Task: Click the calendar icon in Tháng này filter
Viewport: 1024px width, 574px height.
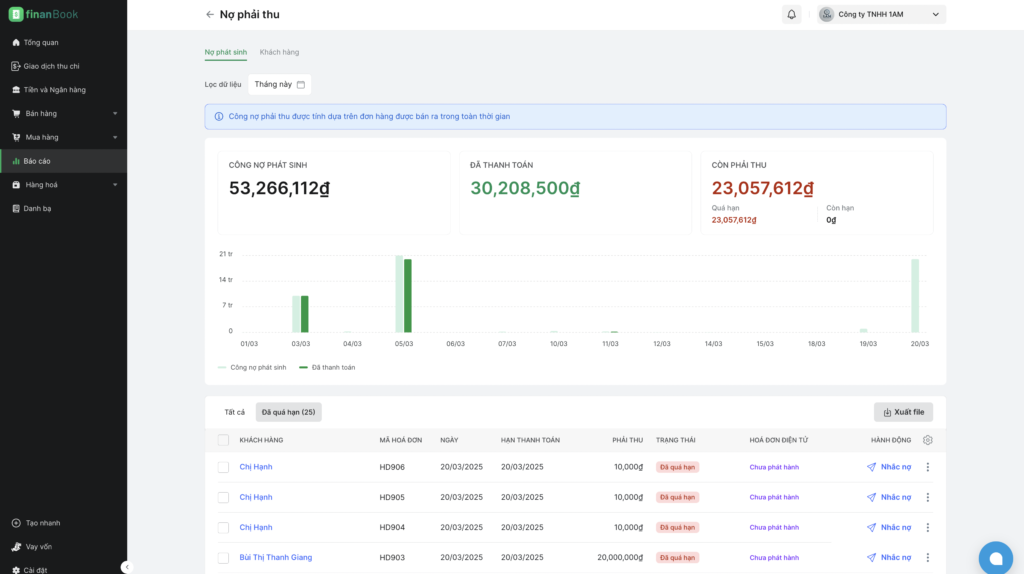Action: pyautogui.click(x=301, y=84)
